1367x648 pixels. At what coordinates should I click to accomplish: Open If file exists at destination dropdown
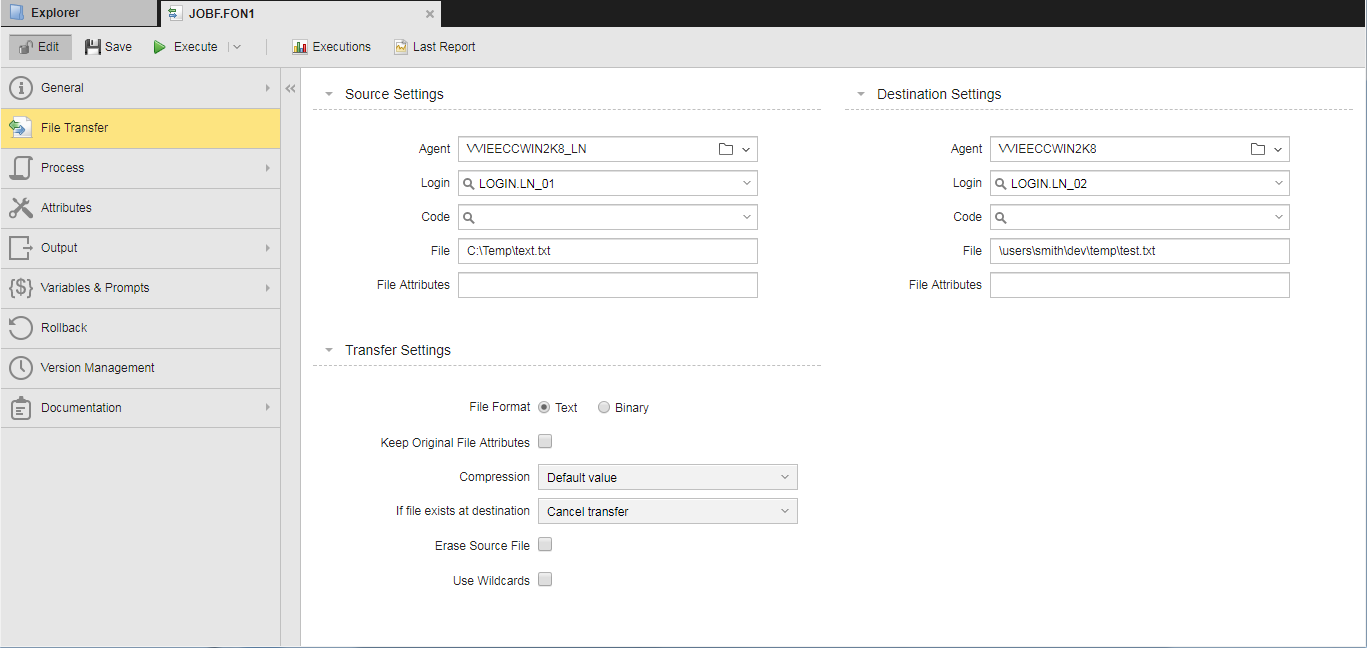point(668,511)
